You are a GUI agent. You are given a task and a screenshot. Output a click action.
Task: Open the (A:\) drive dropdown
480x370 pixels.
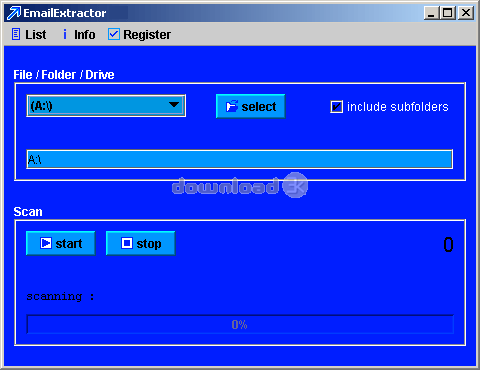pos(106,106)
